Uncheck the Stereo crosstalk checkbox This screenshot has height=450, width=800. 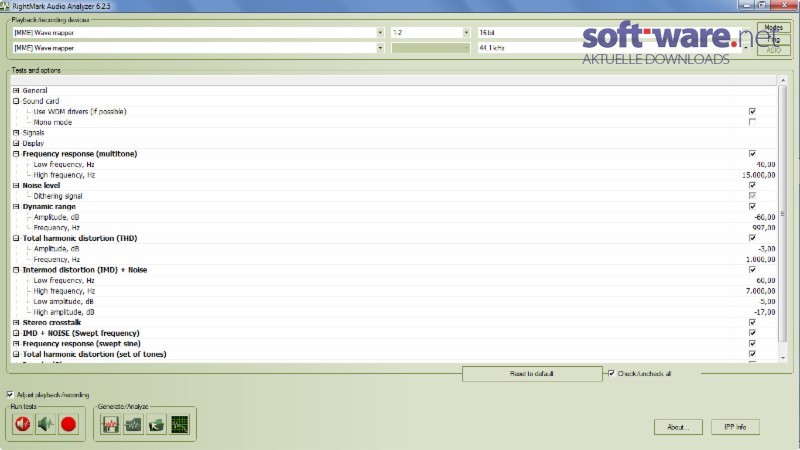point(752,322)
